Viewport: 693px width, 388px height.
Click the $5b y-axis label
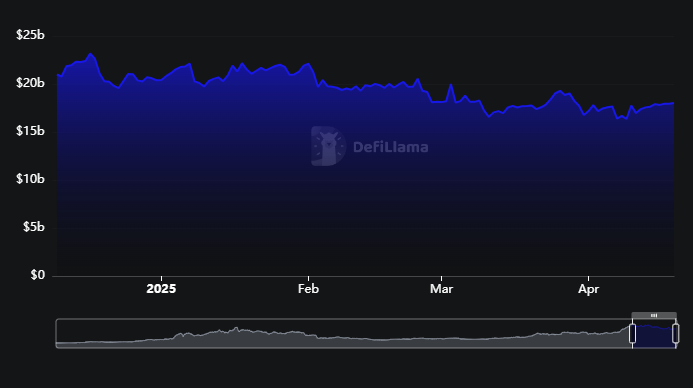[x=34, y=227]
